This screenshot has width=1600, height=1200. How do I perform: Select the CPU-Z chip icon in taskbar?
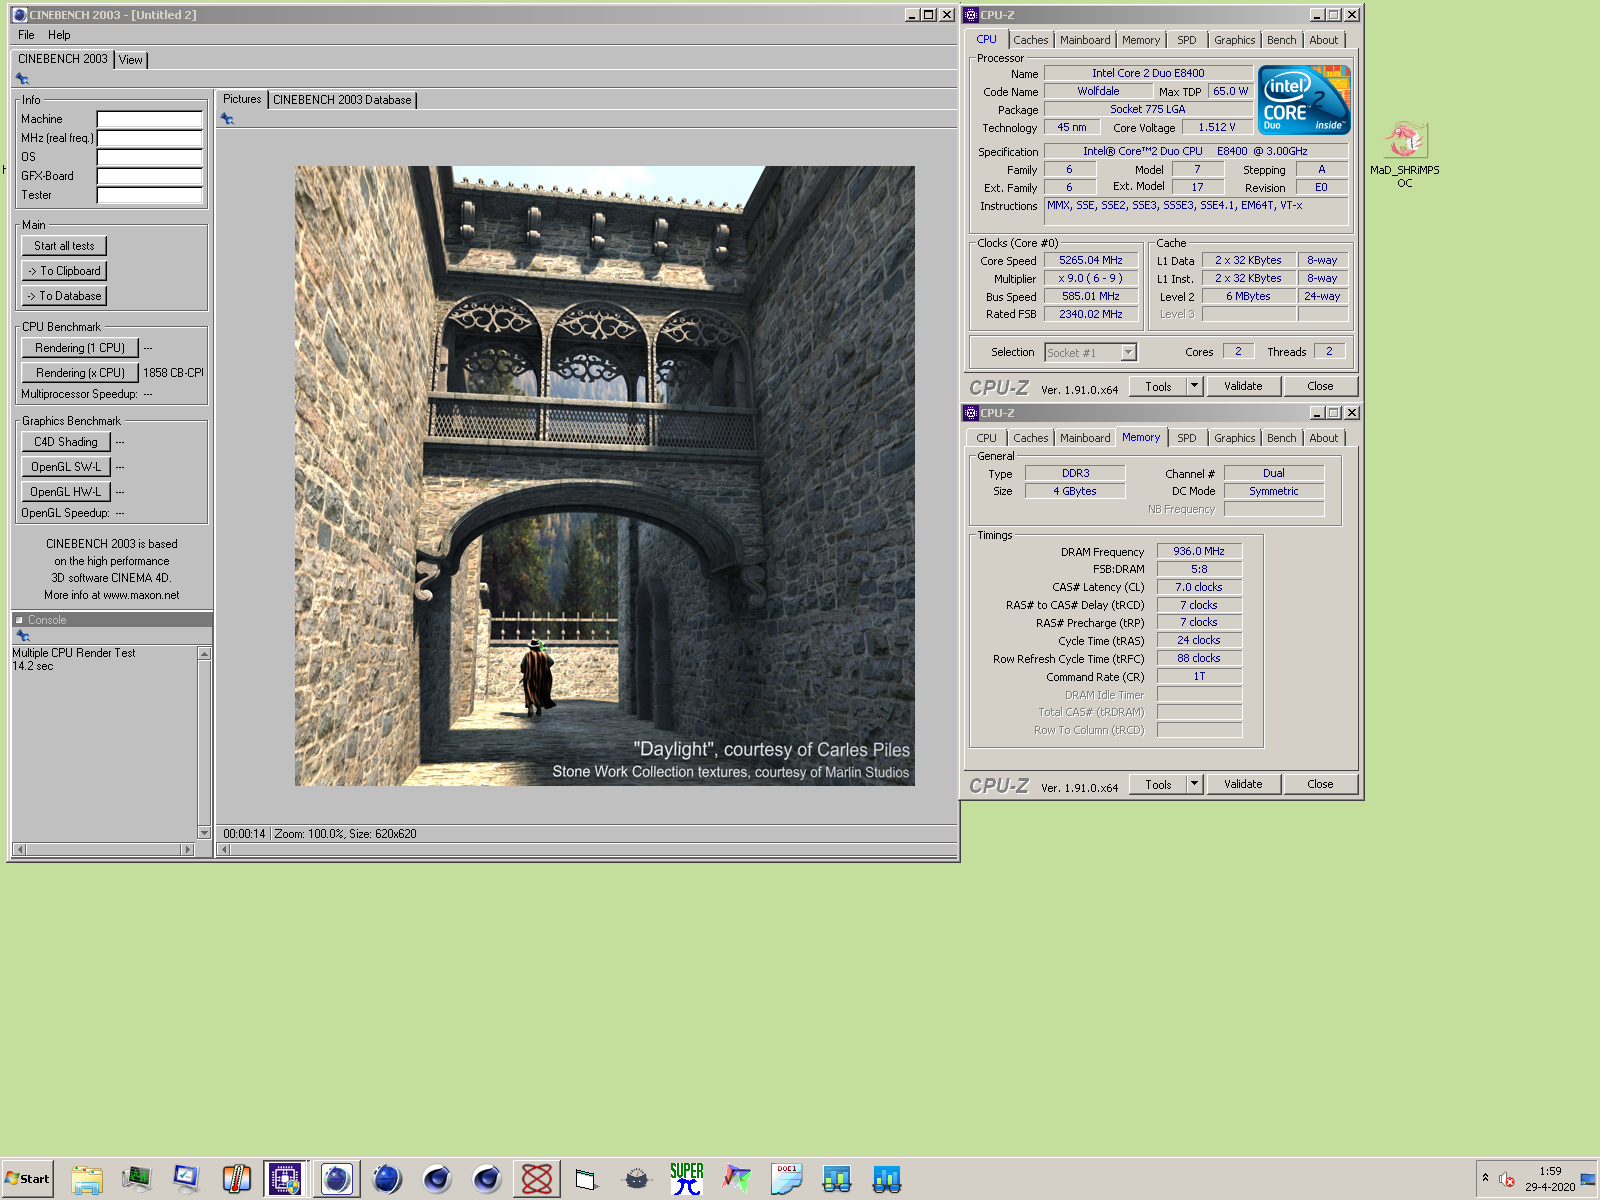click(285, 1179)
